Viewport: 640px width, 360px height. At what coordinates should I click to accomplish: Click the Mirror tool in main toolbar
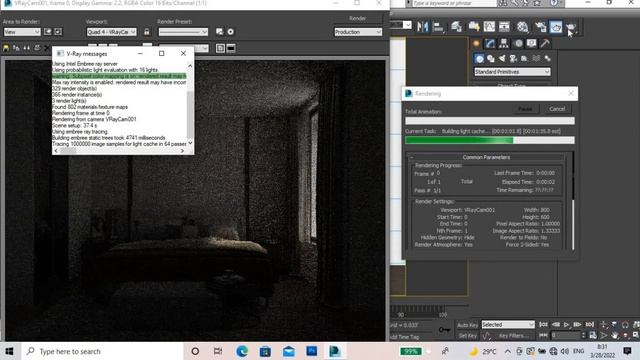point(423,27)
